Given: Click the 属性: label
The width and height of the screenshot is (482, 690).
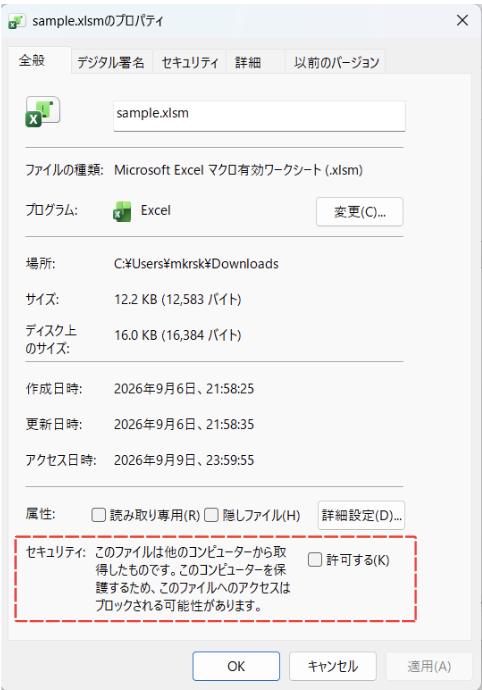Looking at the screenshot, I should pyautogui.click(x=40, y=514).
